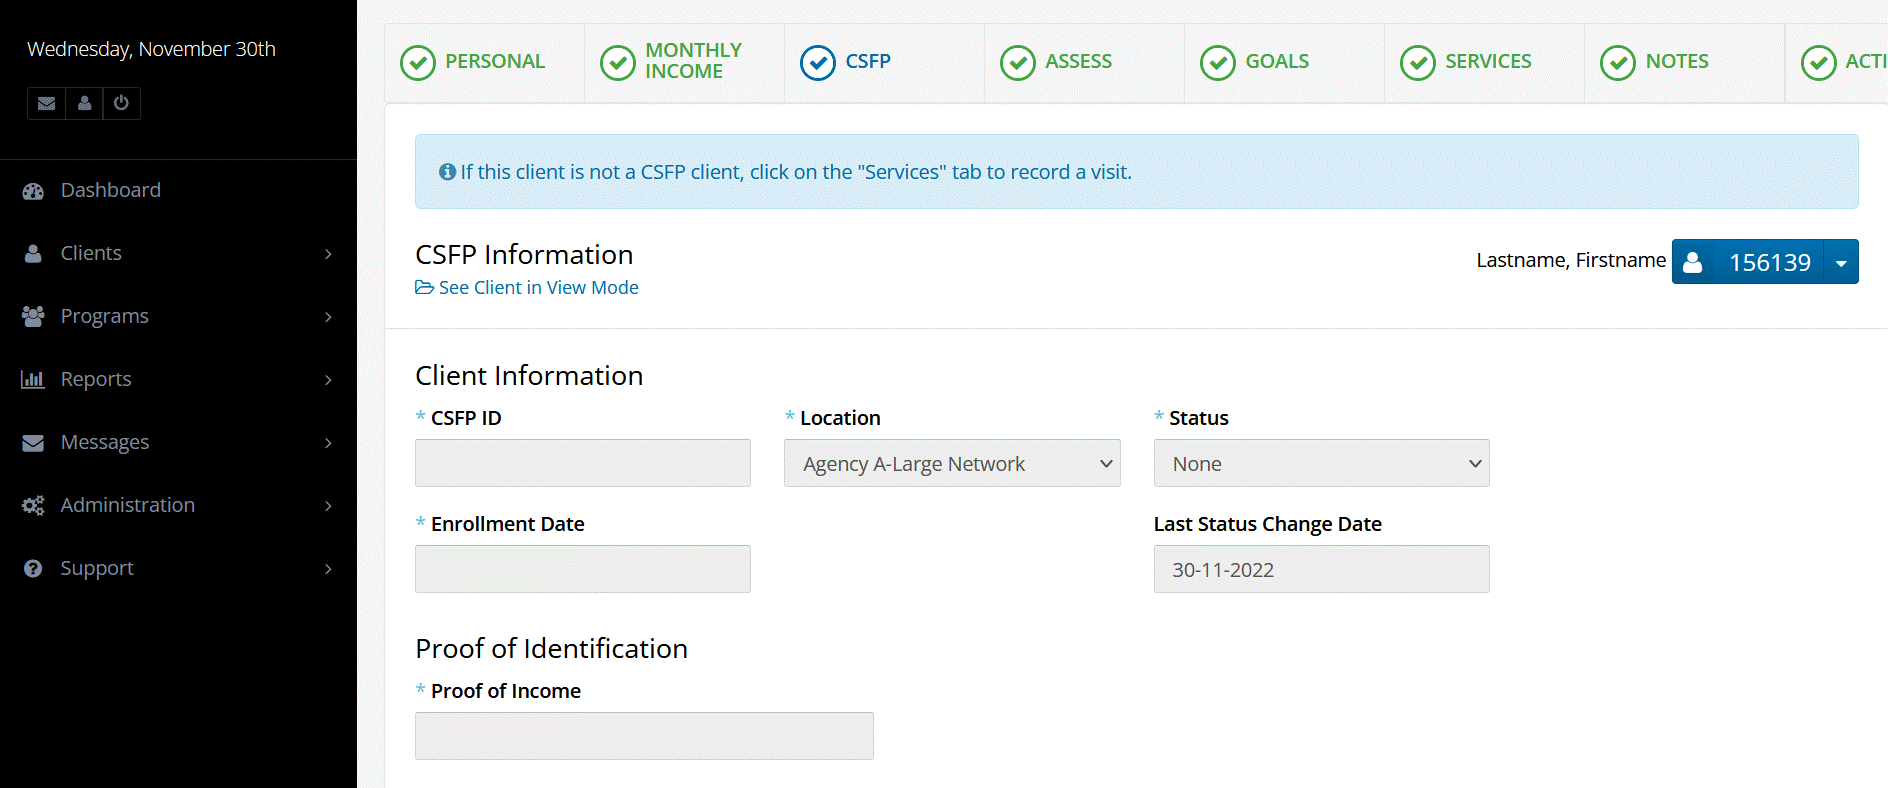Expand the Administration sidebar menu
The image size is (1888, 788).
178,506
